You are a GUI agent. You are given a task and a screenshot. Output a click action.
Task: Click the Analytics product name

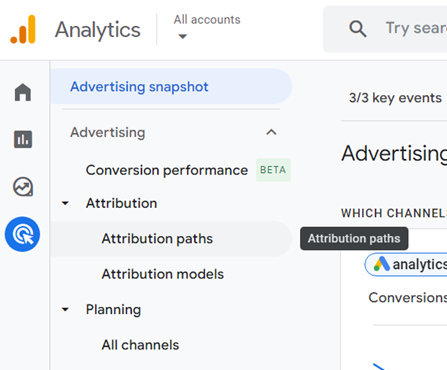pyautogui.click(x=98, y=30)
